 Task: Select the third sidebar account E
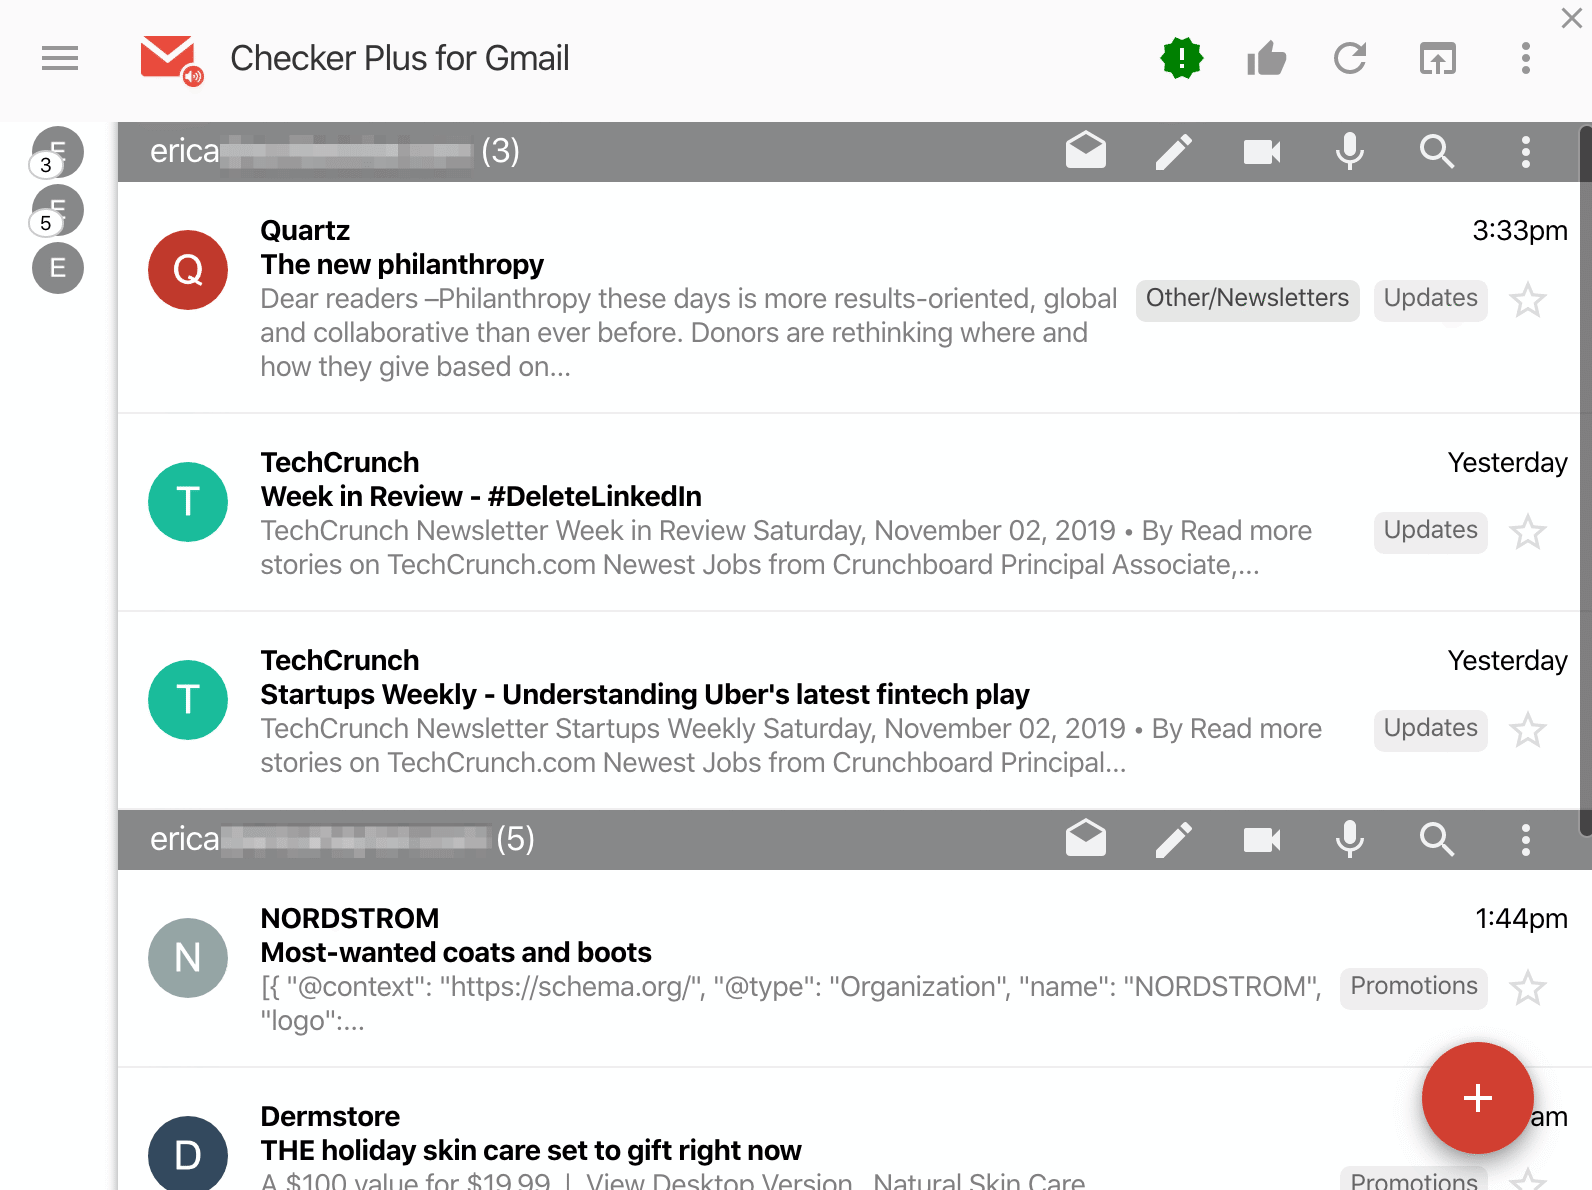[x=58, y=268]
